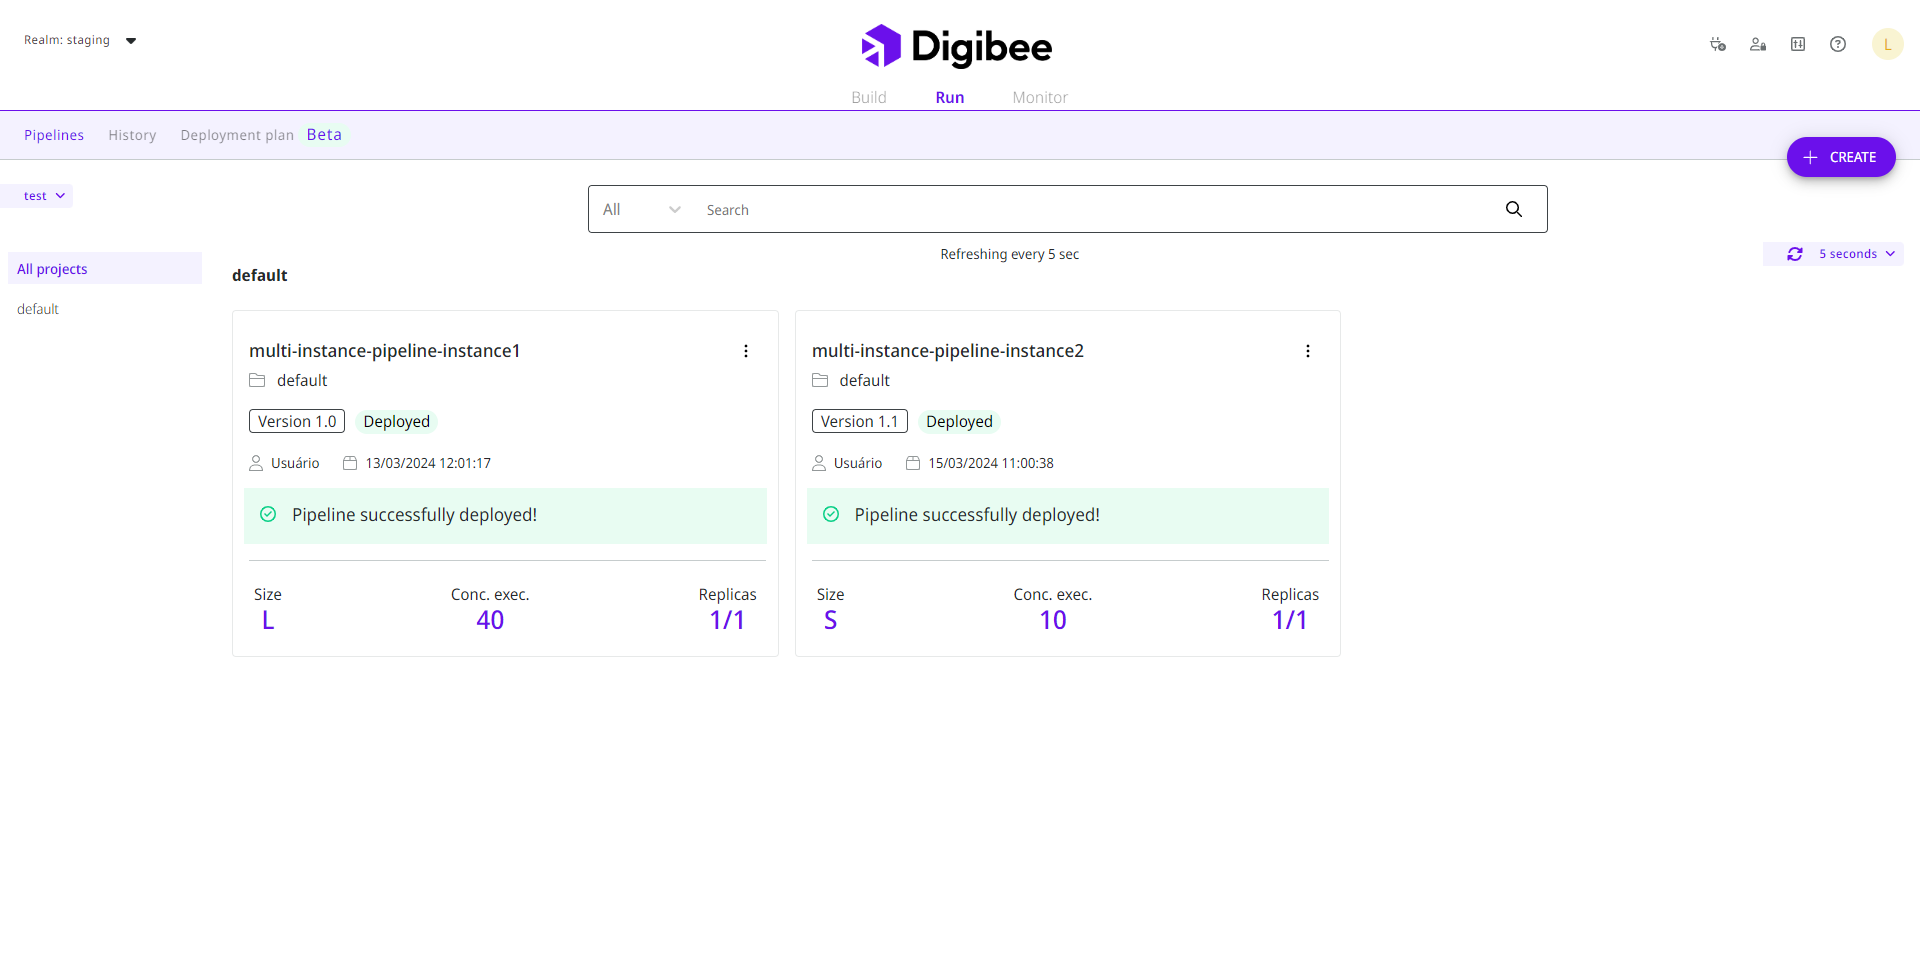The height and width of the screenshot is (953, 1920).
Task: Open the connectivity plug icon in header
Action: (1717, 44)
